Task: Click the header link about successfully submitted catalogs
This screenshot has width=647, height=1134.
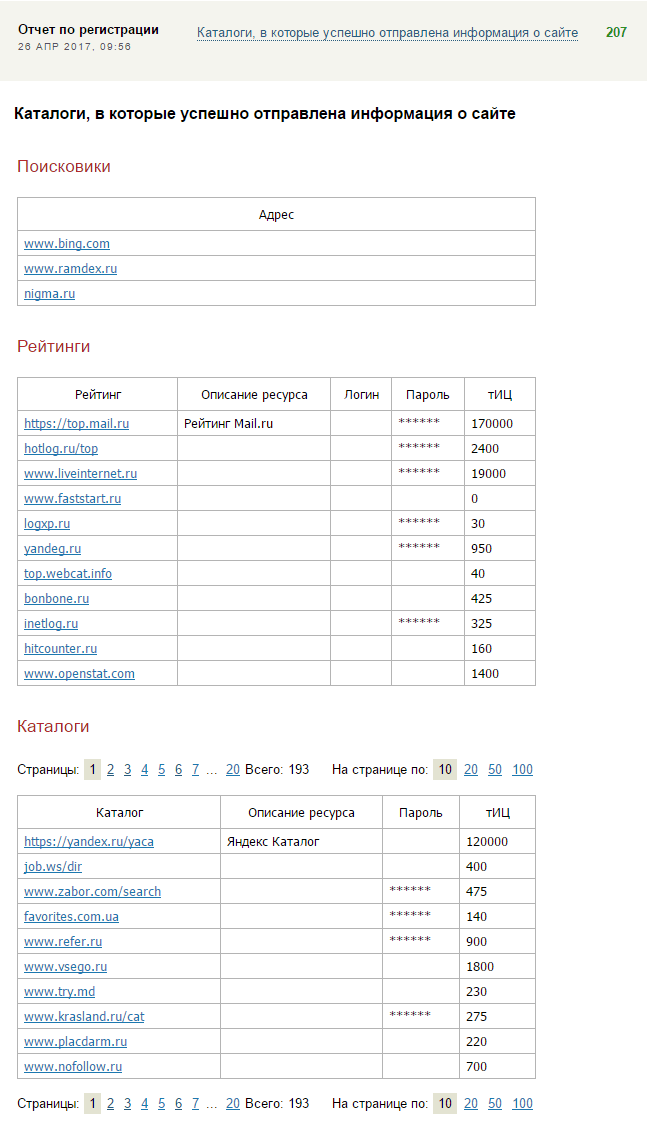Action: (x=387, y=33)
